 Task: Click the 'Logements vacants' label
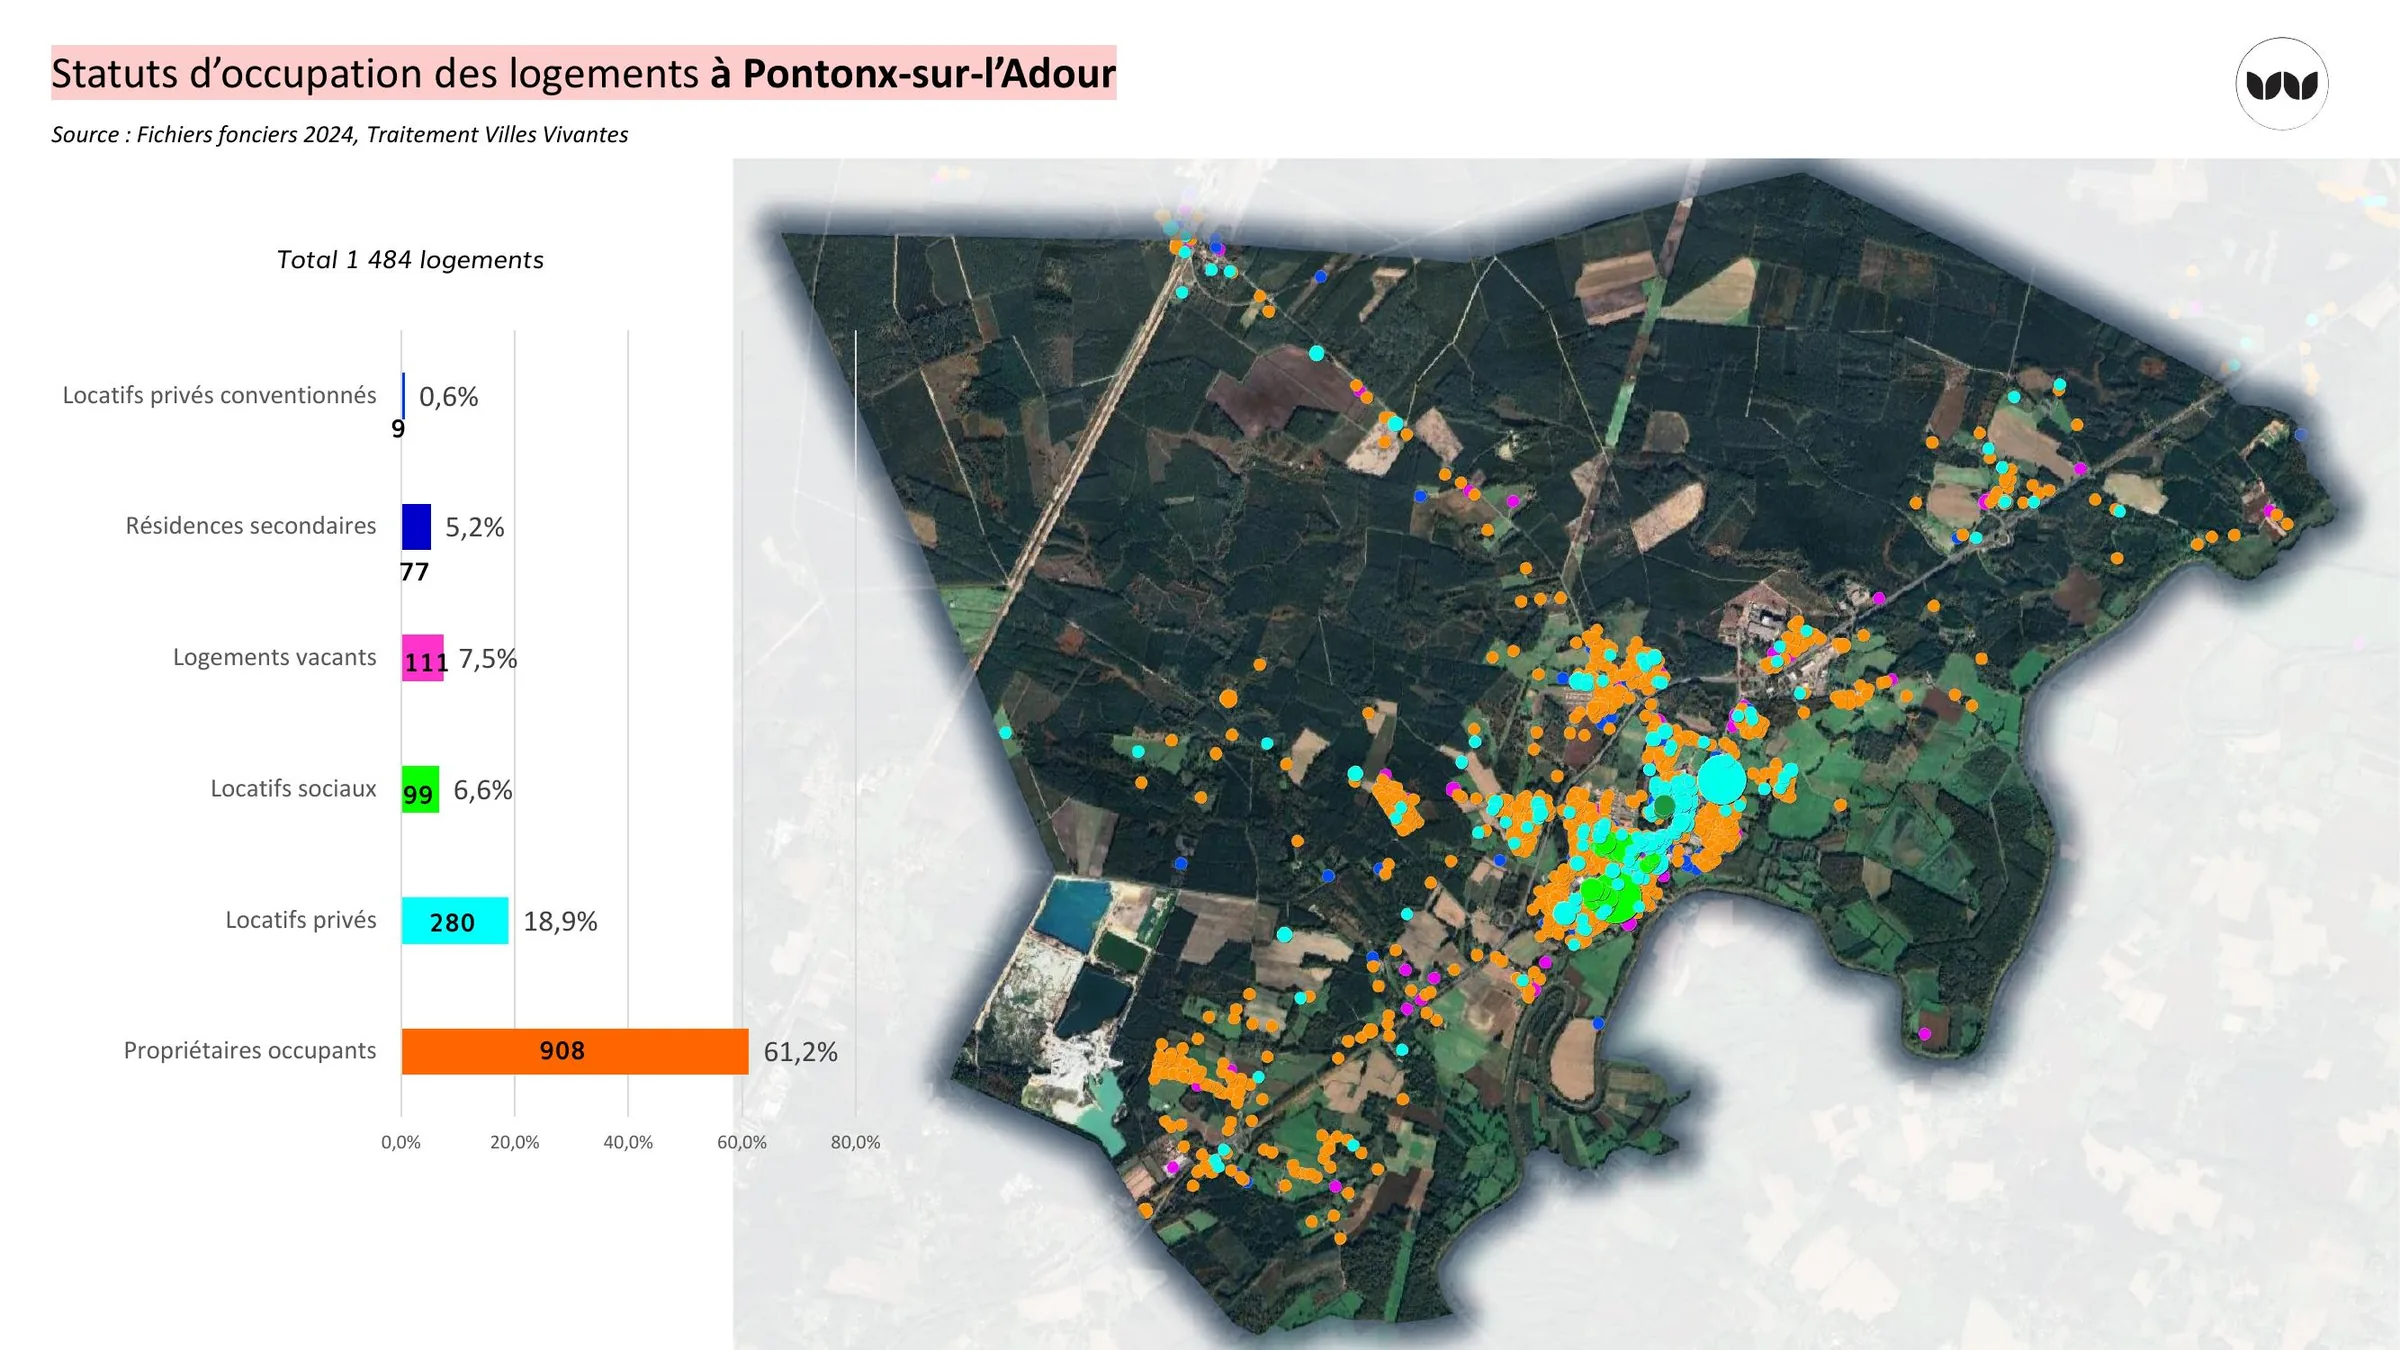tap(275, 657)
